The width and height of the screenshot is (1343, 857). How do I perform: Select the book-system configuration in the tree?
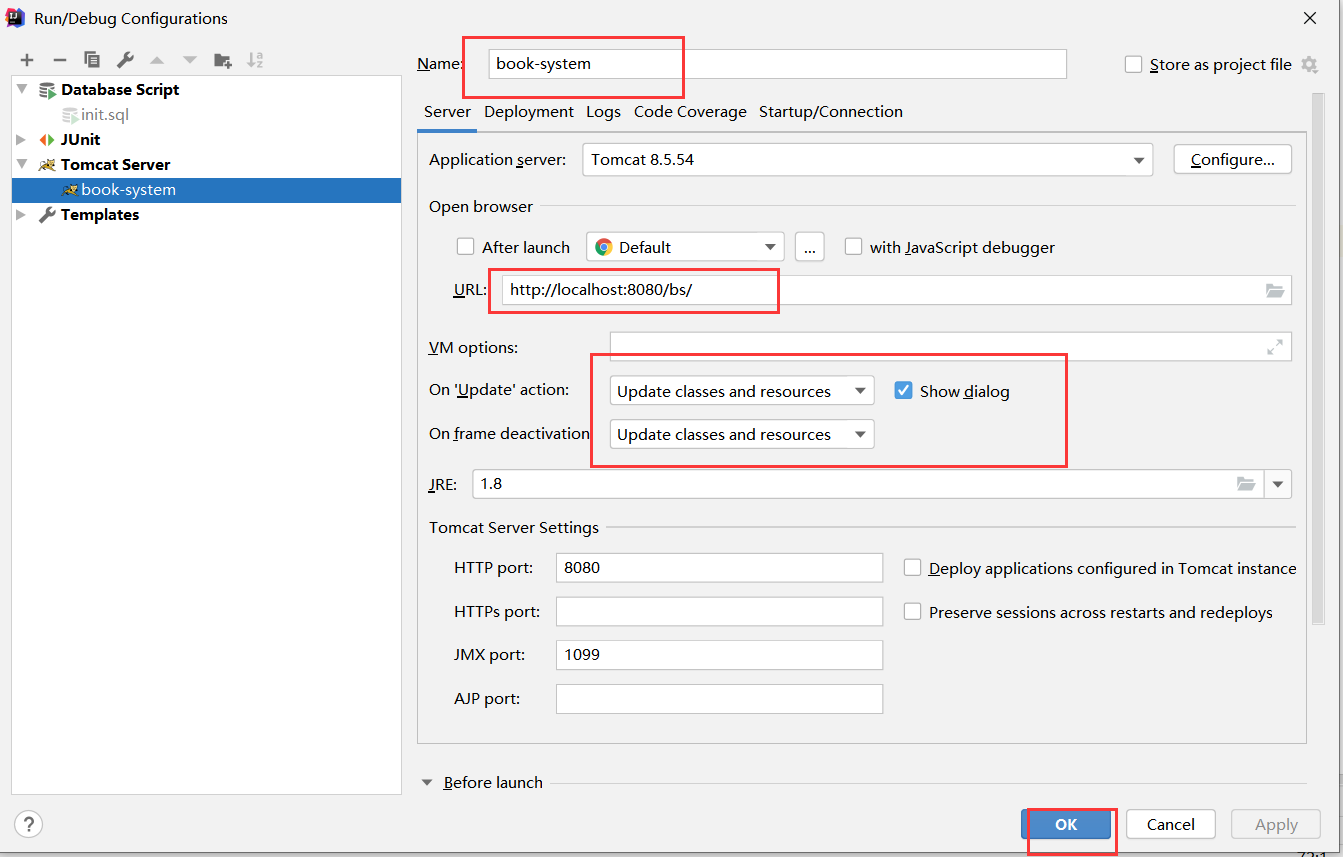click(206, 190)
